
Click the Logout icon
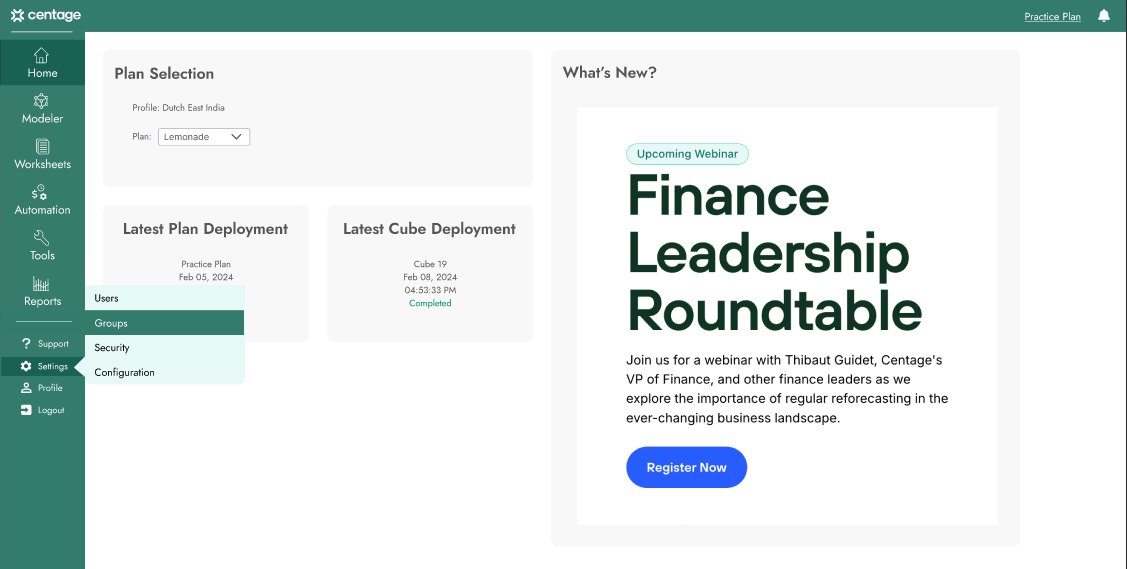point(26,410)
